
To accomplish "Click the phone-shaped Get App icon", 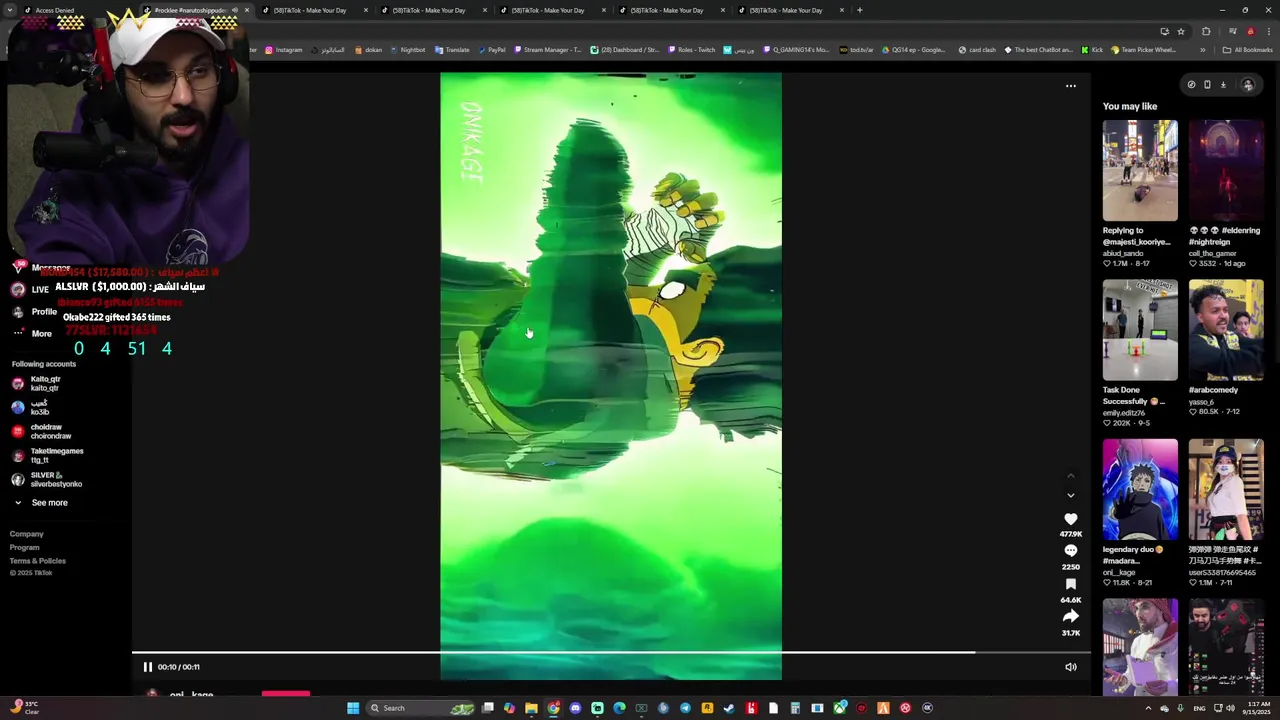I will click(x=1207, y=85).
